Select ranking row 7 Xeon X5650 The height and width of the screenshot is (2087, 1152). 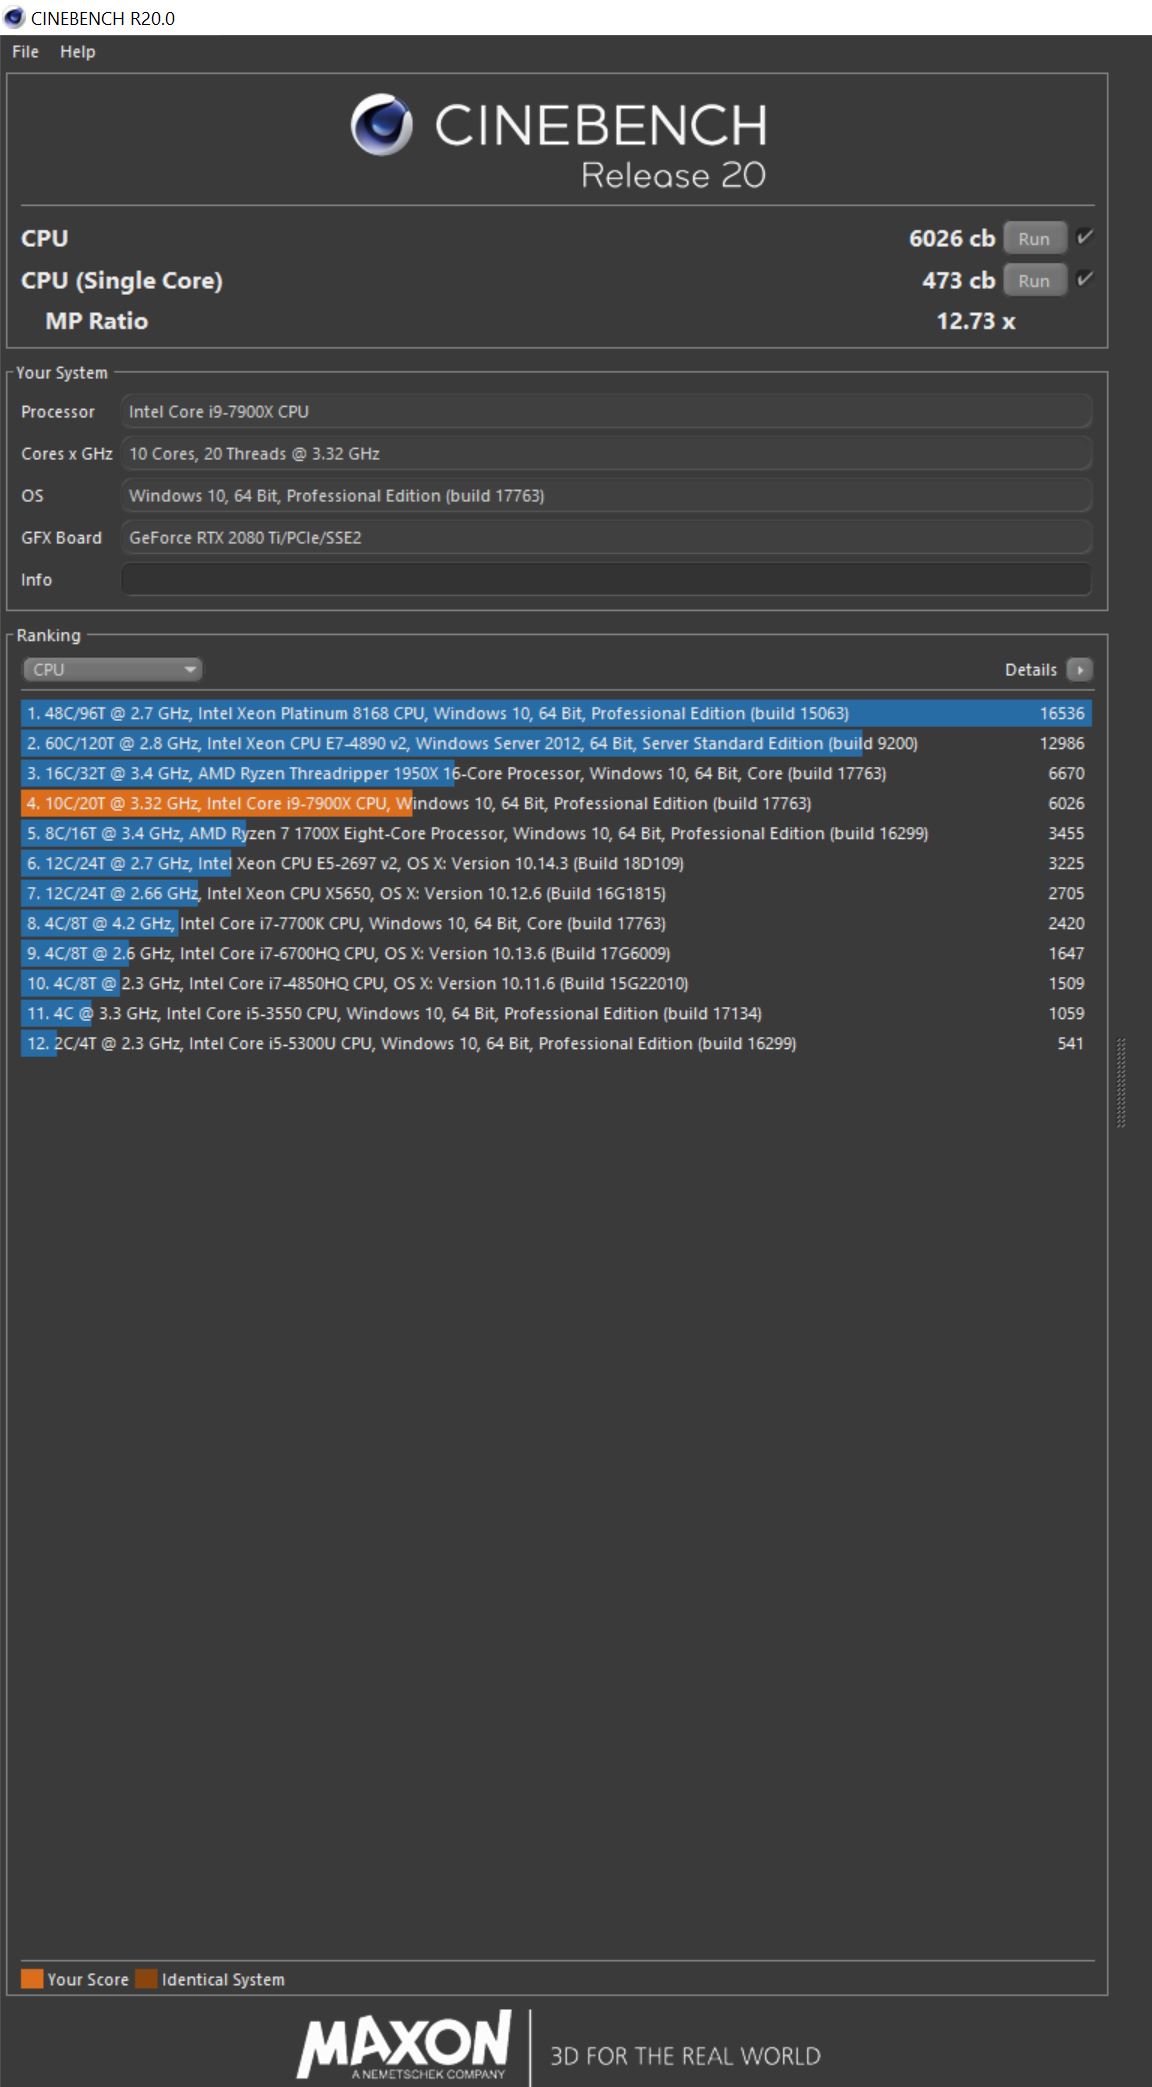tap(556, 894)
